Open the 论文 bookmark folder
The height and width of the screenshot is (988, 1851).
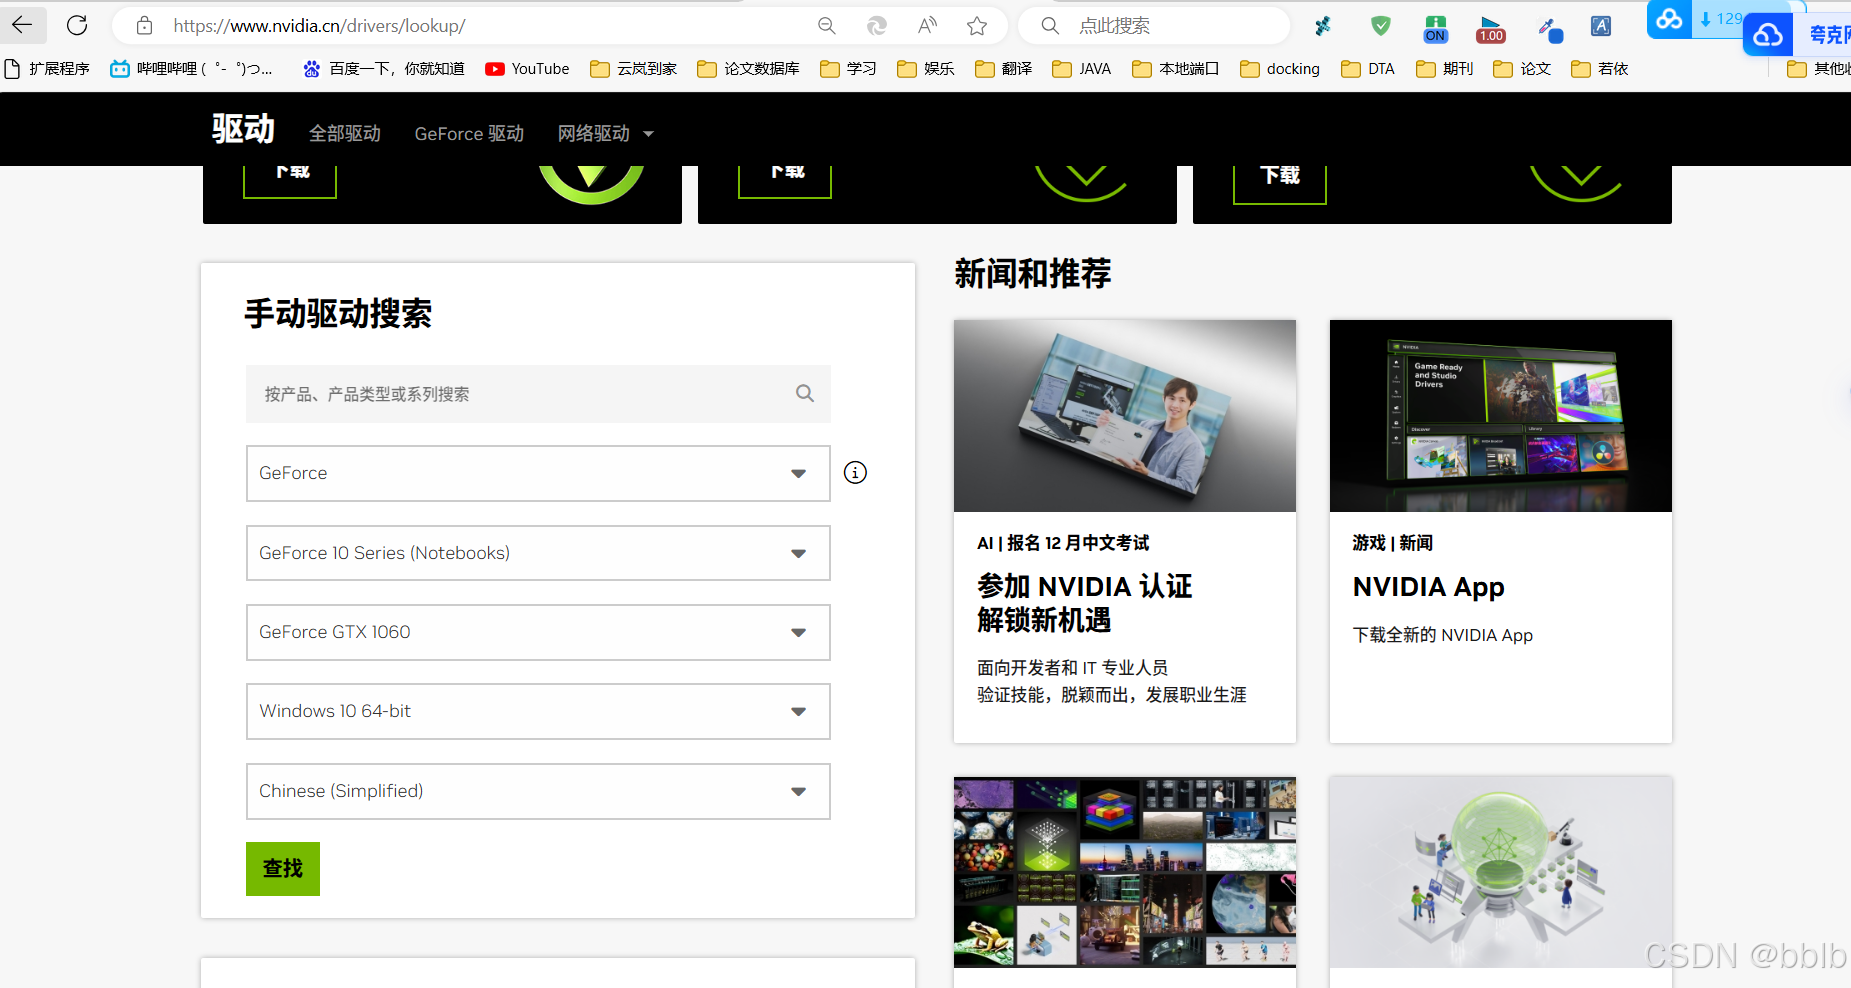[x=1522, y=69]
